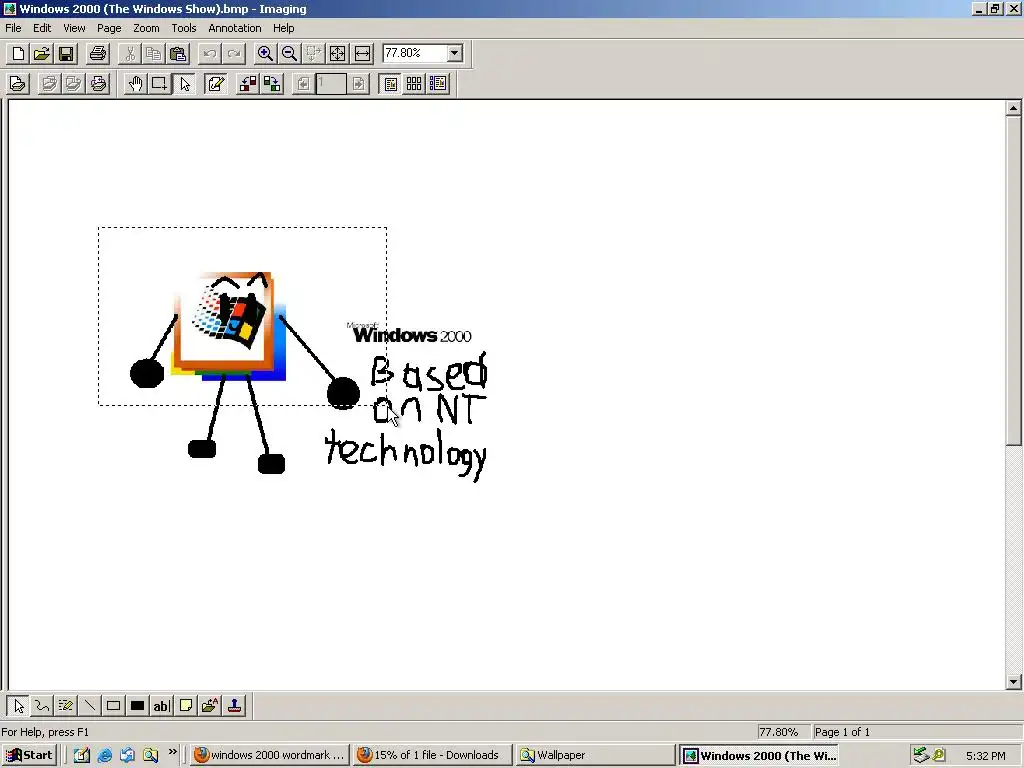Viewport: 1024px width, 768px height.
Task: Open the View menu
Action: tap(74, 28)
